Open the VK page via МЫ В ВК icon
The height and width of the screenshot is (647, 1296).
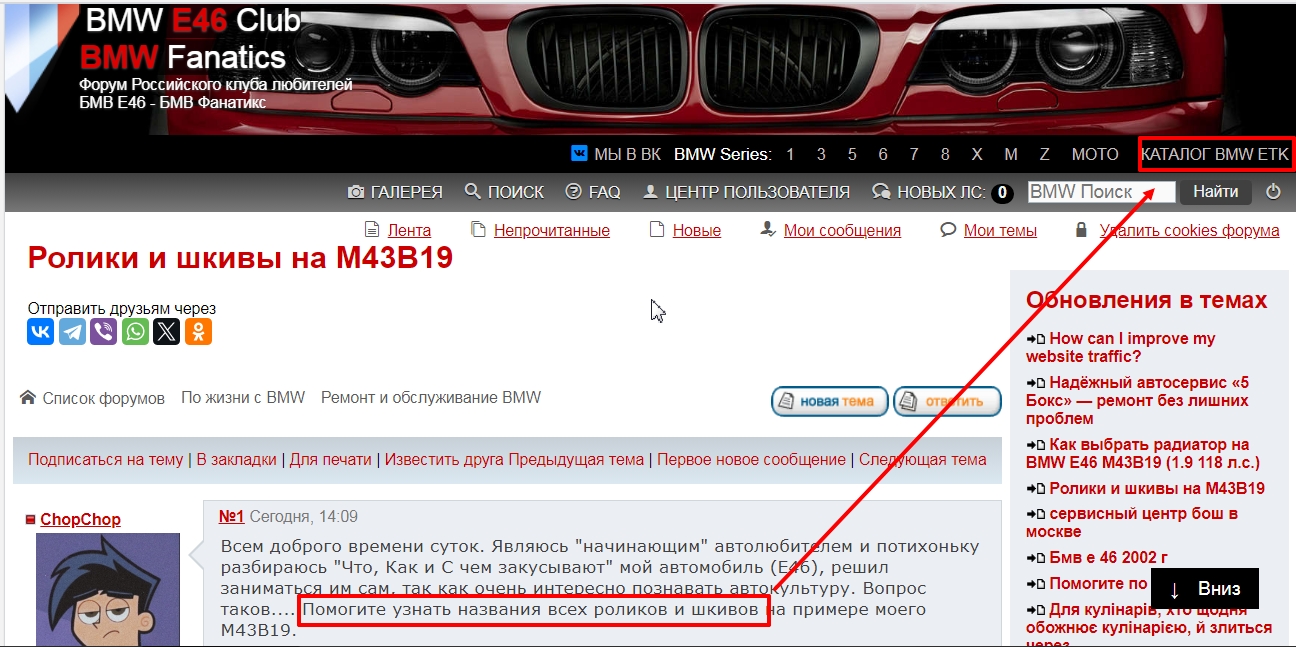[x=580, y=153]
